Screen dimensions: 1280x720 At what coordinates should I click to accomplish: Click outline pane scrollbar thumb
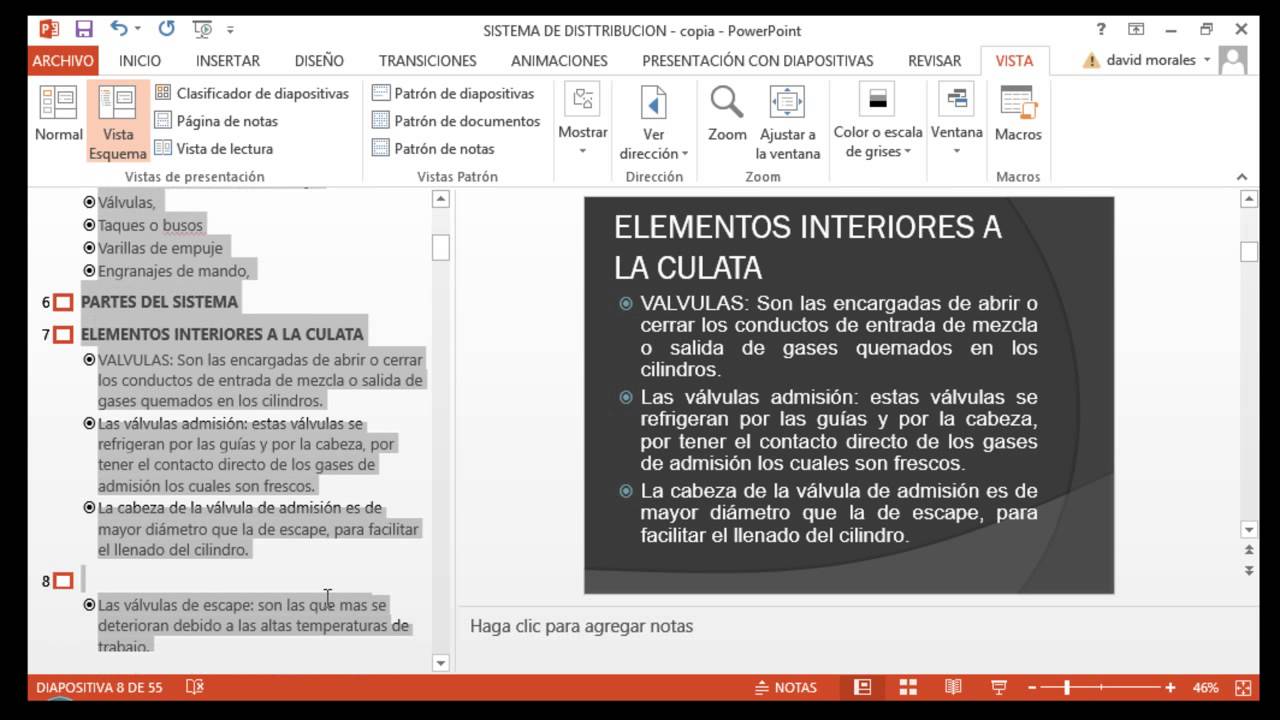click(x=440, y=247)
